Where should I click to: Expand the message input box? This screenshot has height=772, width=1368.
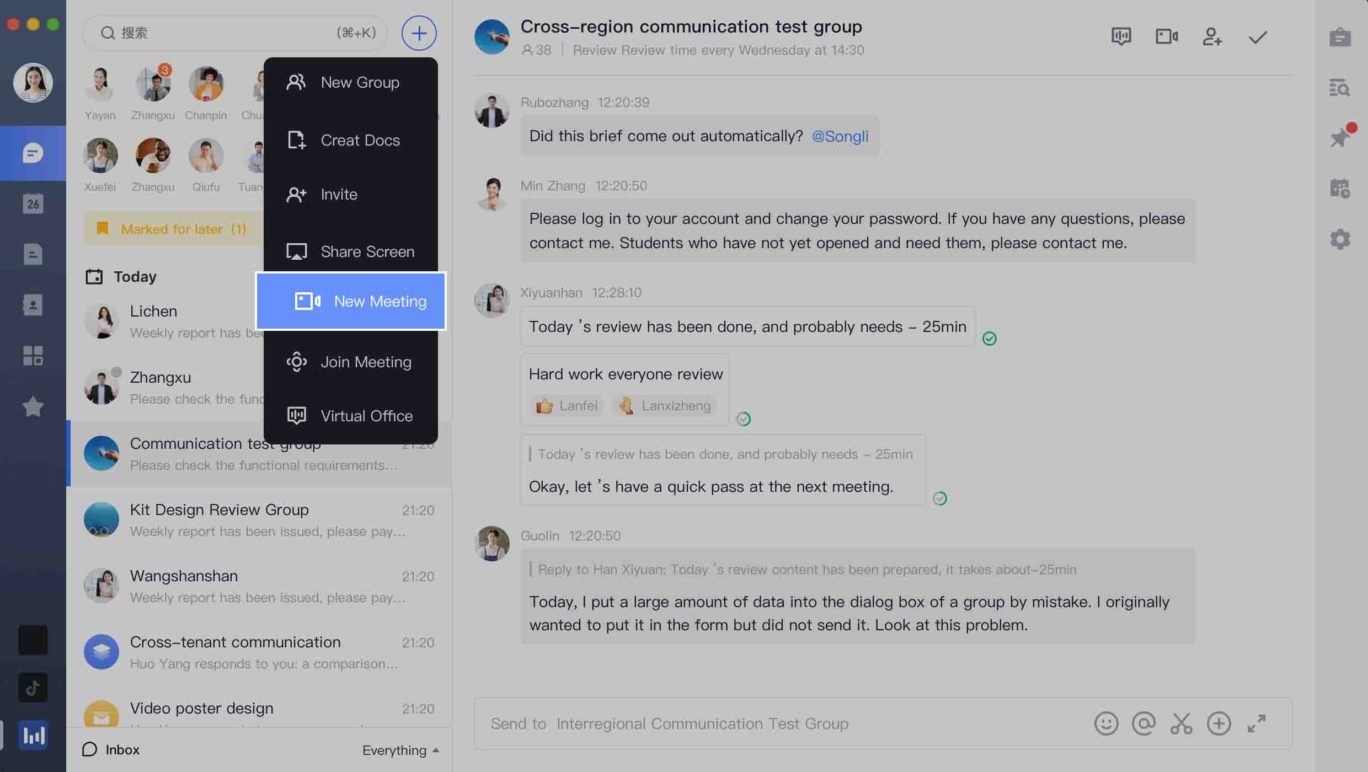point(1257,724)
